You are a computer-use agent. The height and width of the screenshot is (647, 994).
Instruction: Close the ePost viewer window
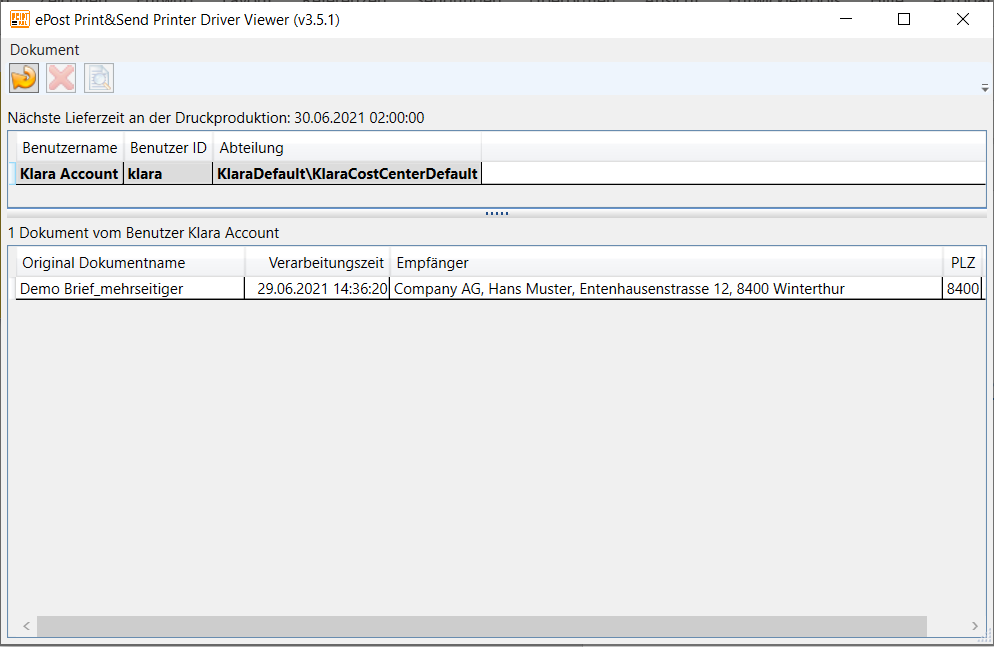(962, 19)
